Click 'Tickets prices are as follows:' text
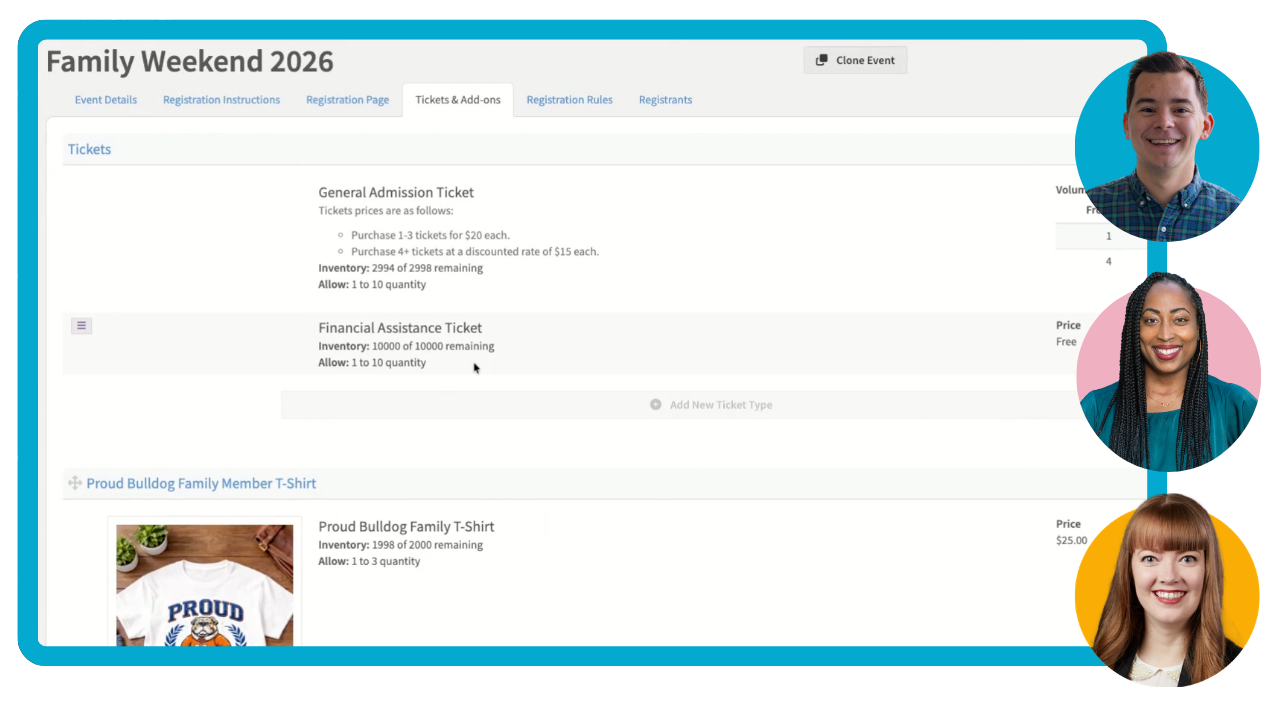 [386, 211]
